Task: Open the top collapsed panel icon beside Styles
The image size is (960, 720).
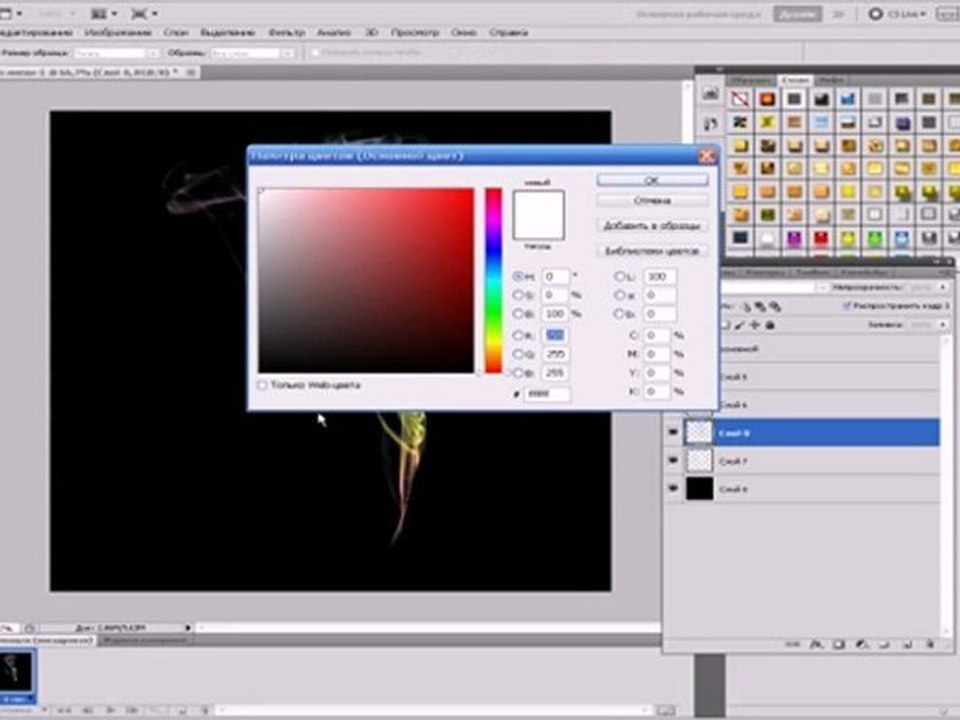Action: 710,94
